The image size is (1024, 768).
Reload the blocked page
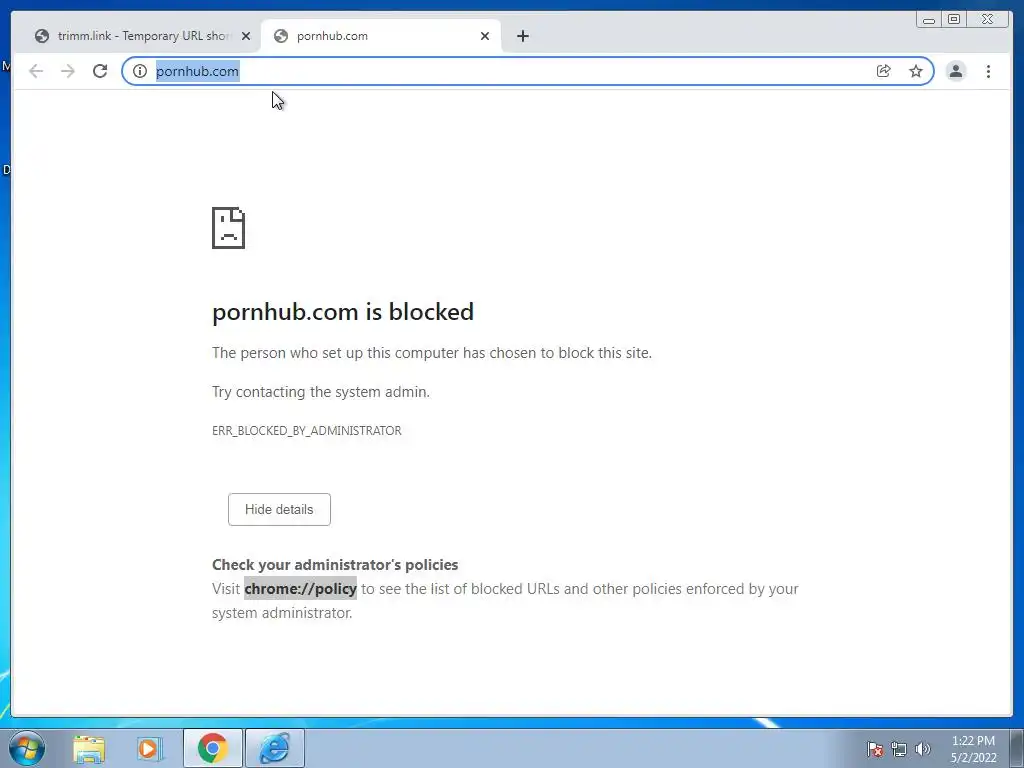(100, 71)
